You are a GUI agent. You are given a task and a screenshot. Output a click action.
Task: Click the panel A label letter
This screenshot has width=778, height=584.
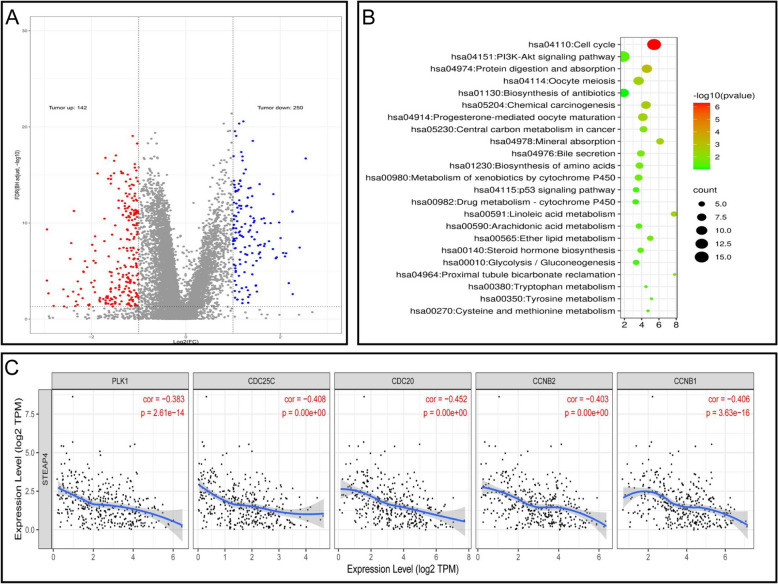point(12,18)
